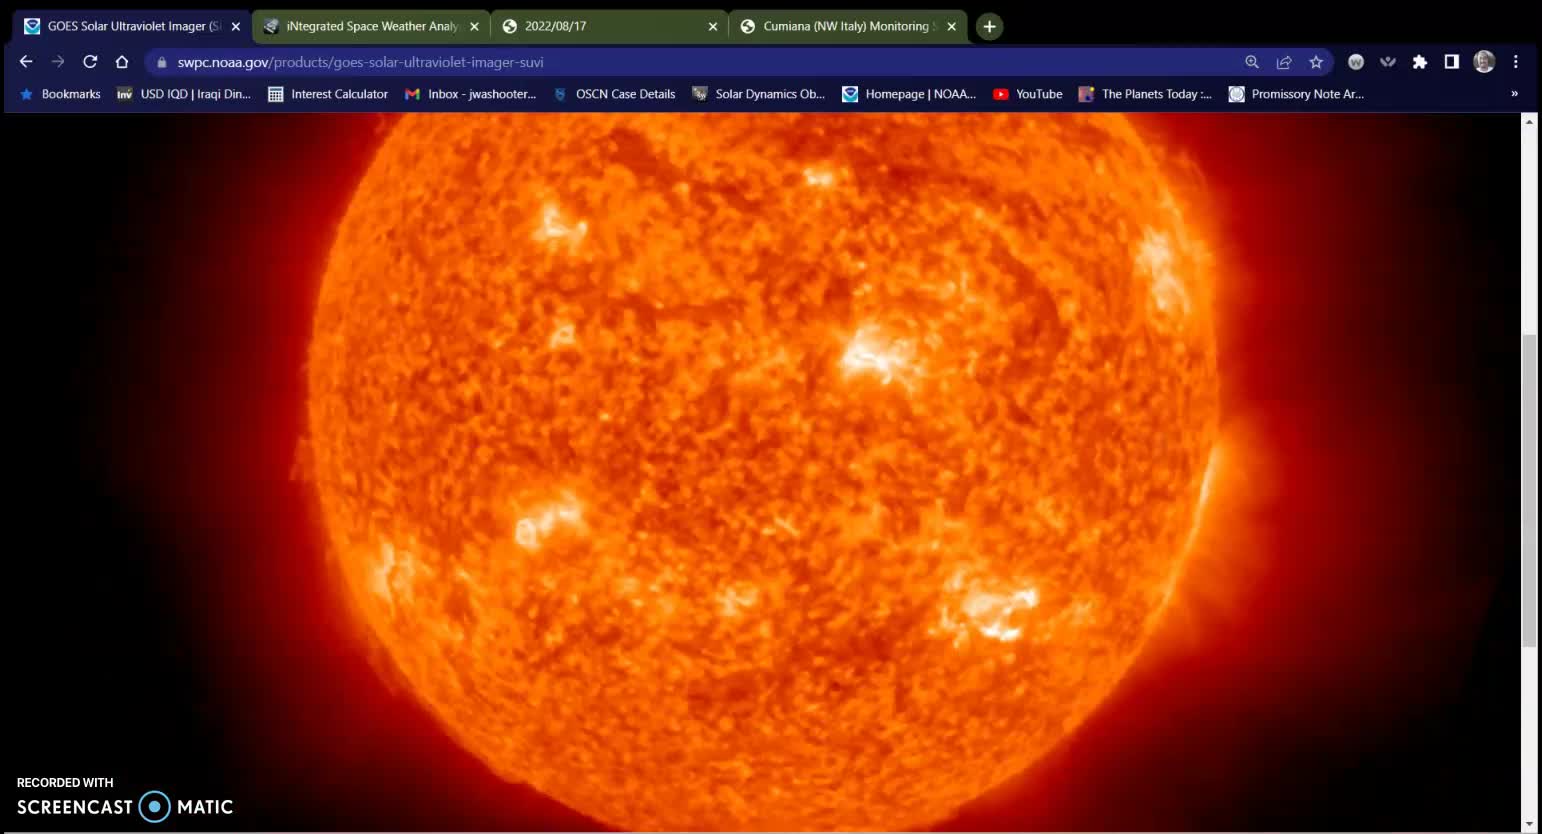Viewport: 1542px width, 834px height.
Task: Click the solar ultraviolet sun image
Action: pos(762,472)
